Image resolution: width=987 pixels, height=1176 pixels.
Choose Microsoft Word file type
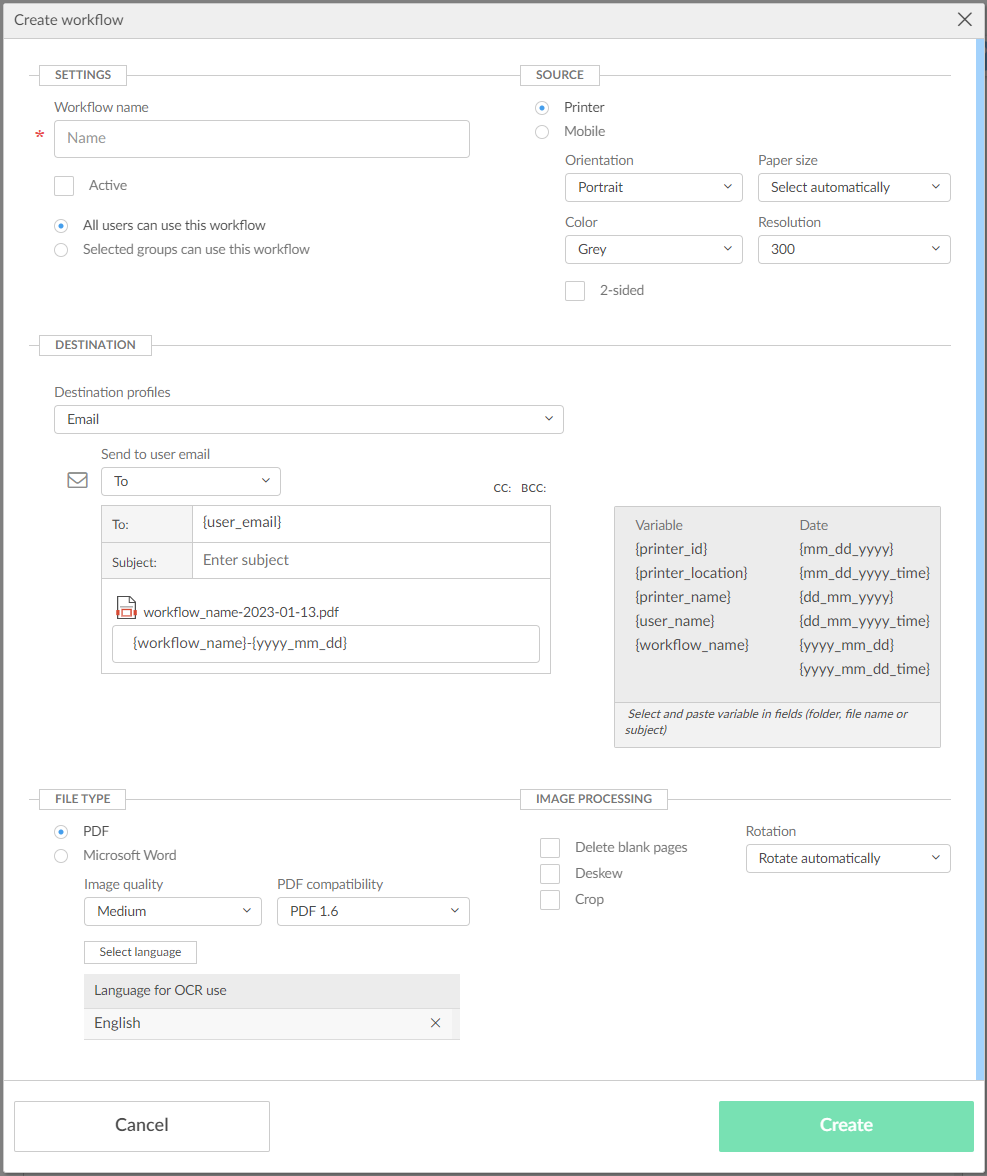(62, 856)
